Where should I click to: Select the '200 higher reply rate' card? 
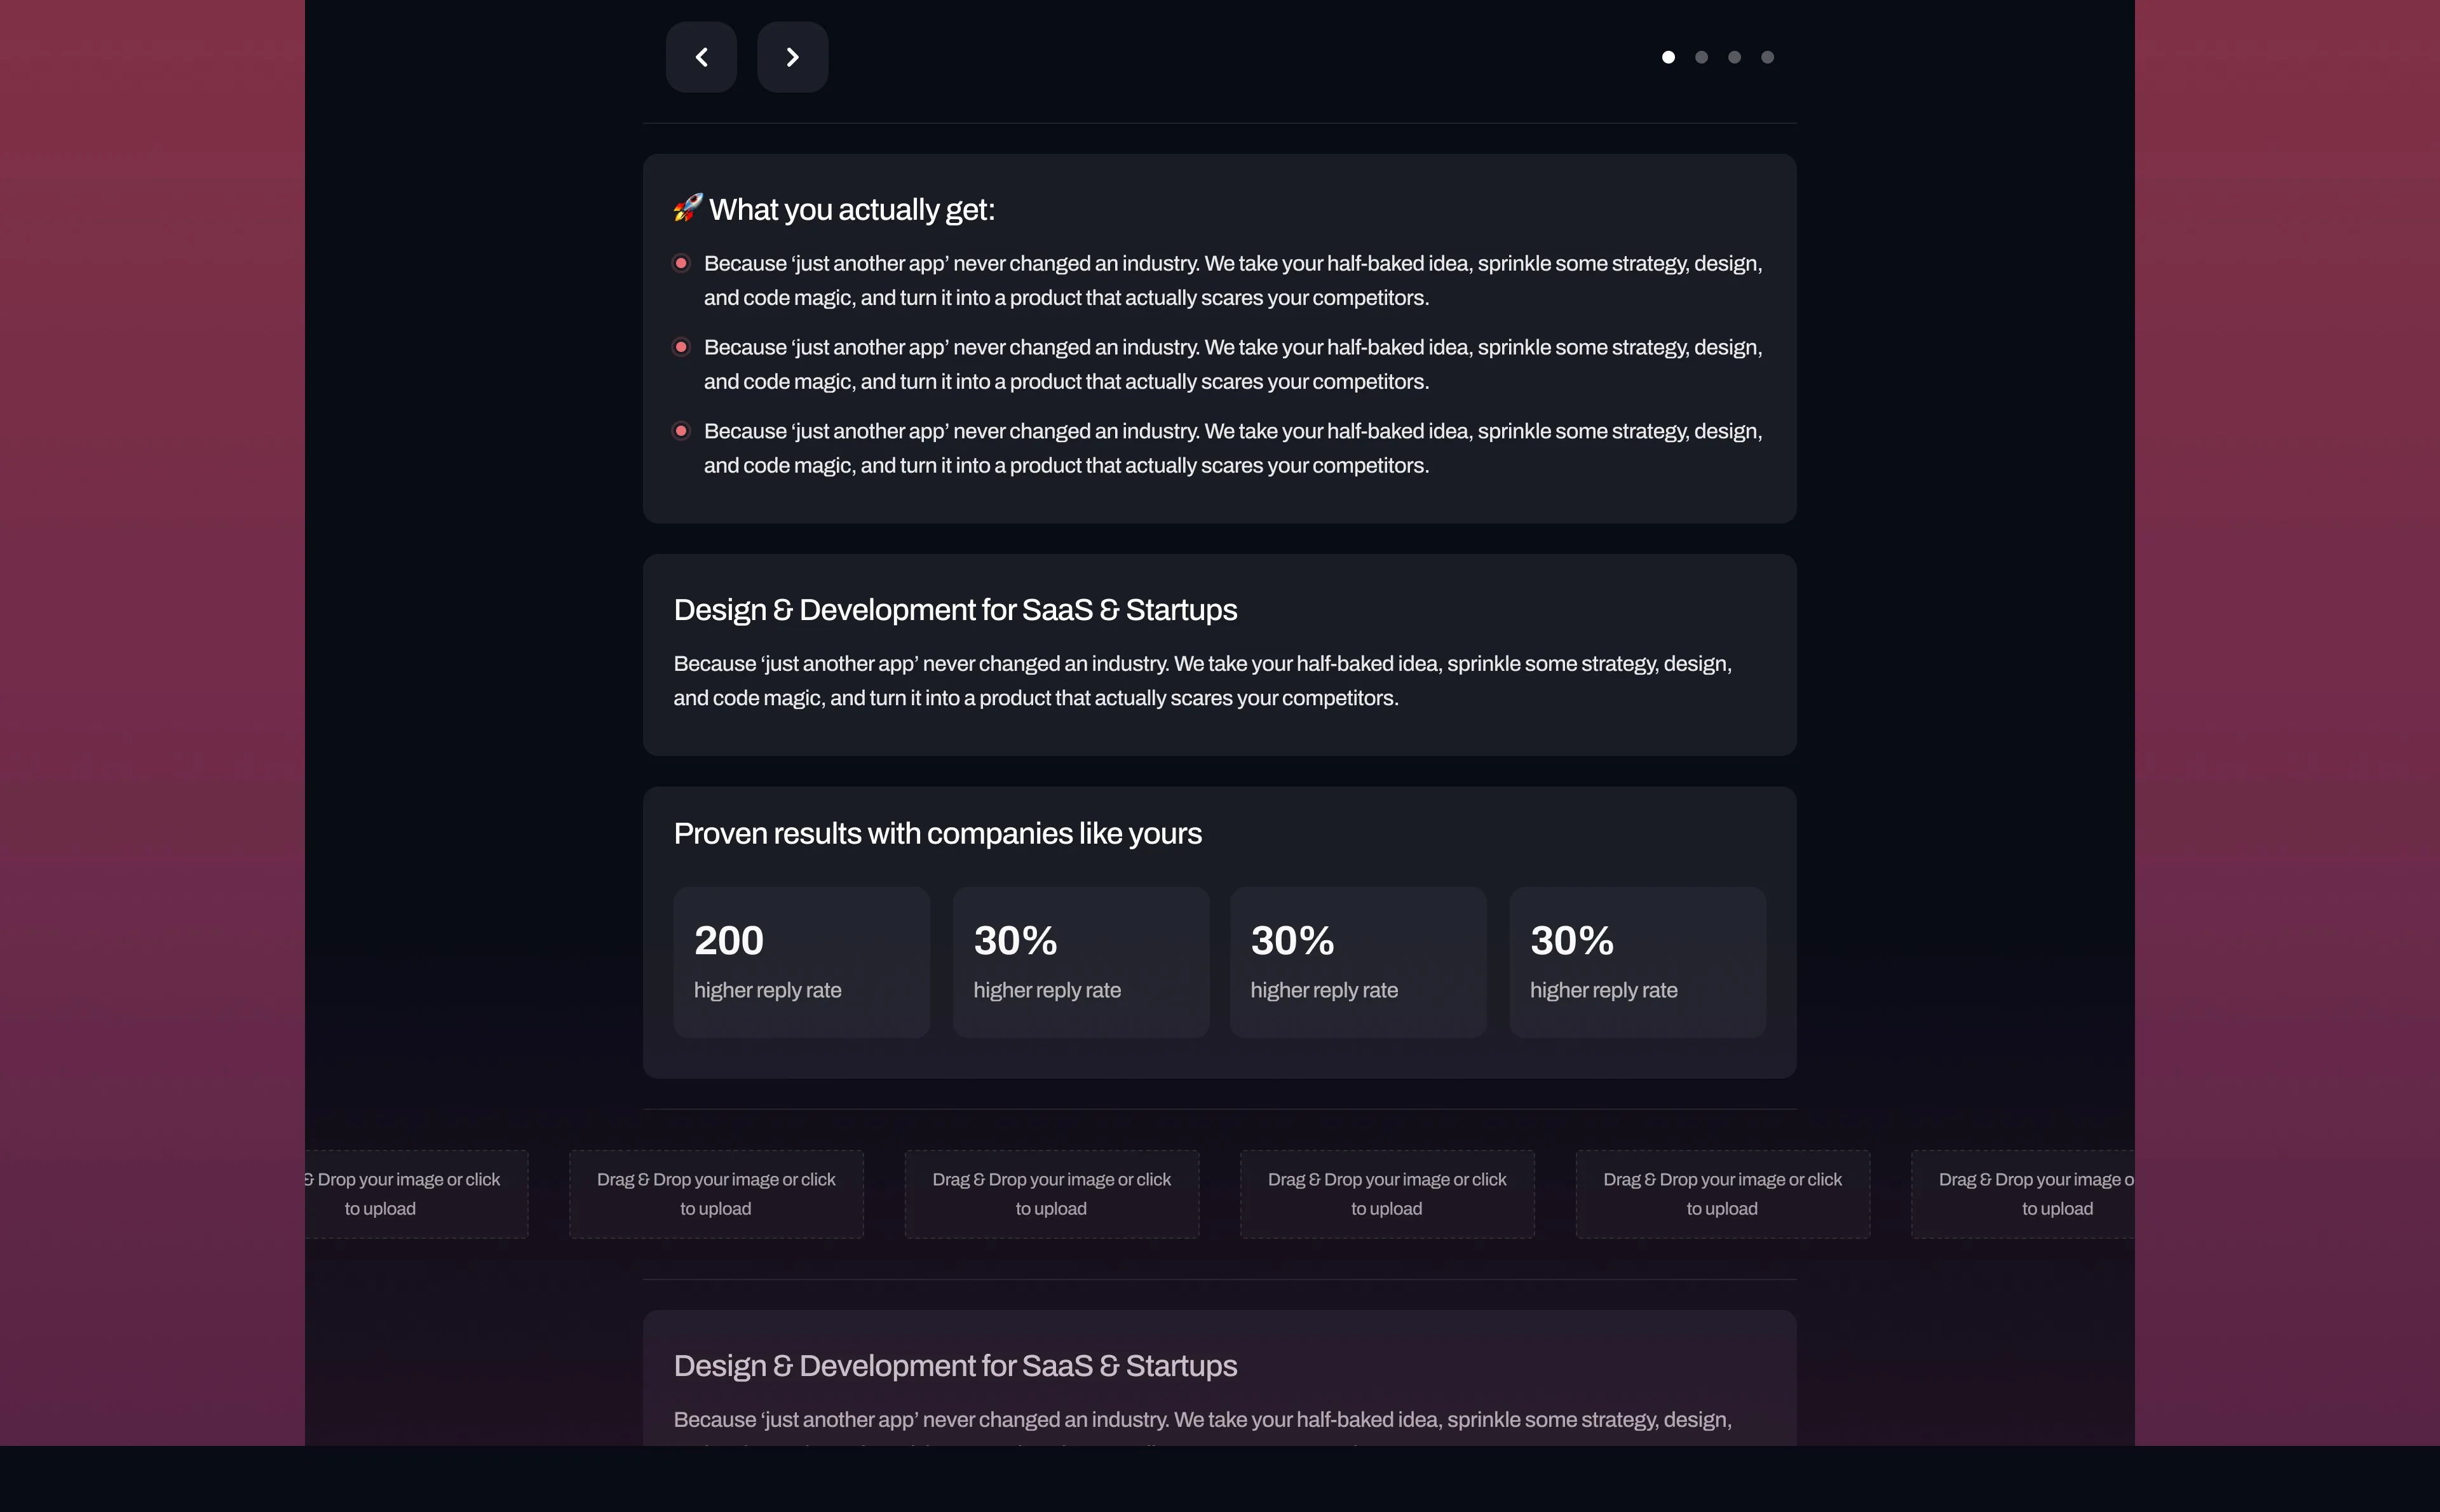801,962
